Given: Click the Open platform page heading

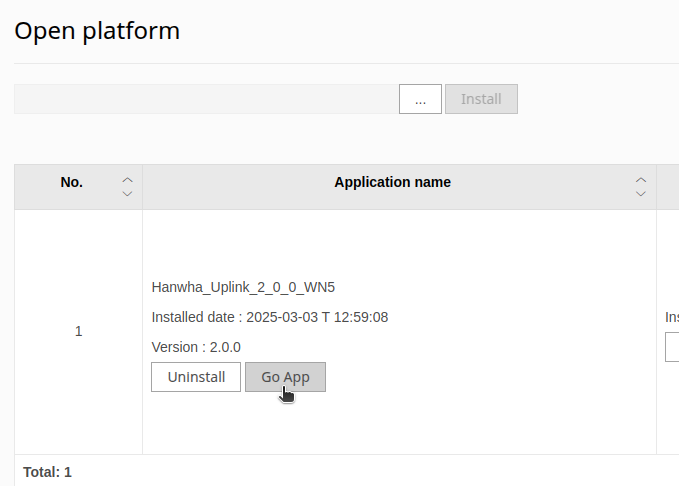Looking at the screenshot, I should [97, 30].
